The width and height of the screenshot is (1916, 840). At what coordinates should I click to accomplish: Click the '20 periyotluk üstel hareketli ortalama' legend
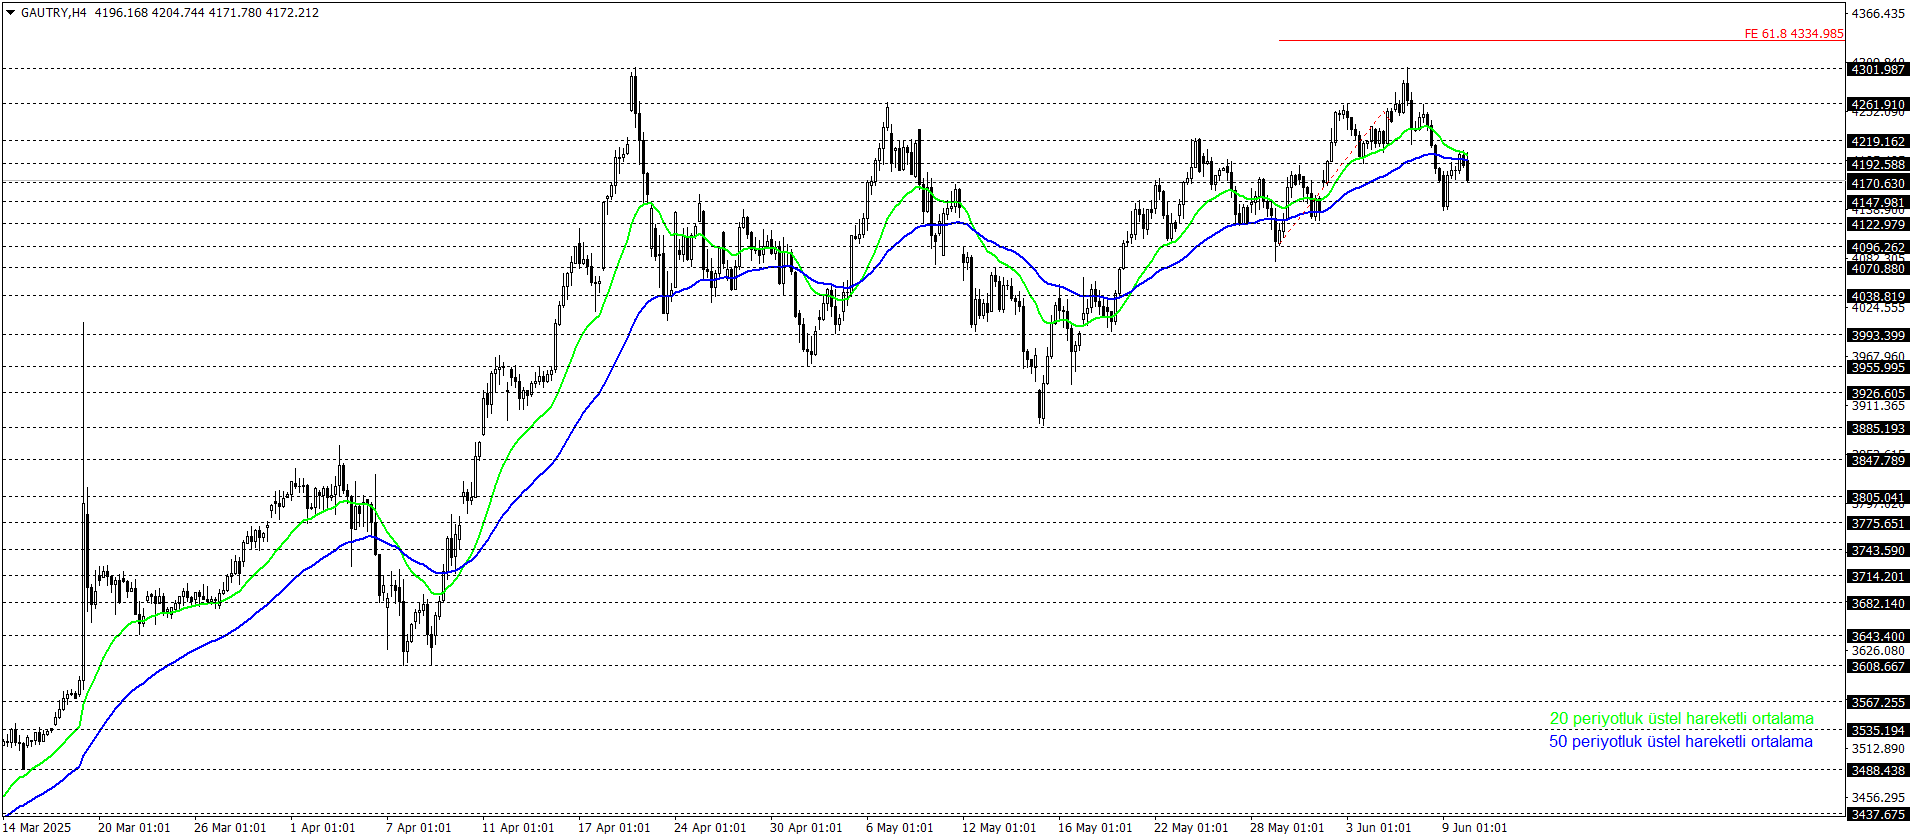click(x=1681, y=719)
